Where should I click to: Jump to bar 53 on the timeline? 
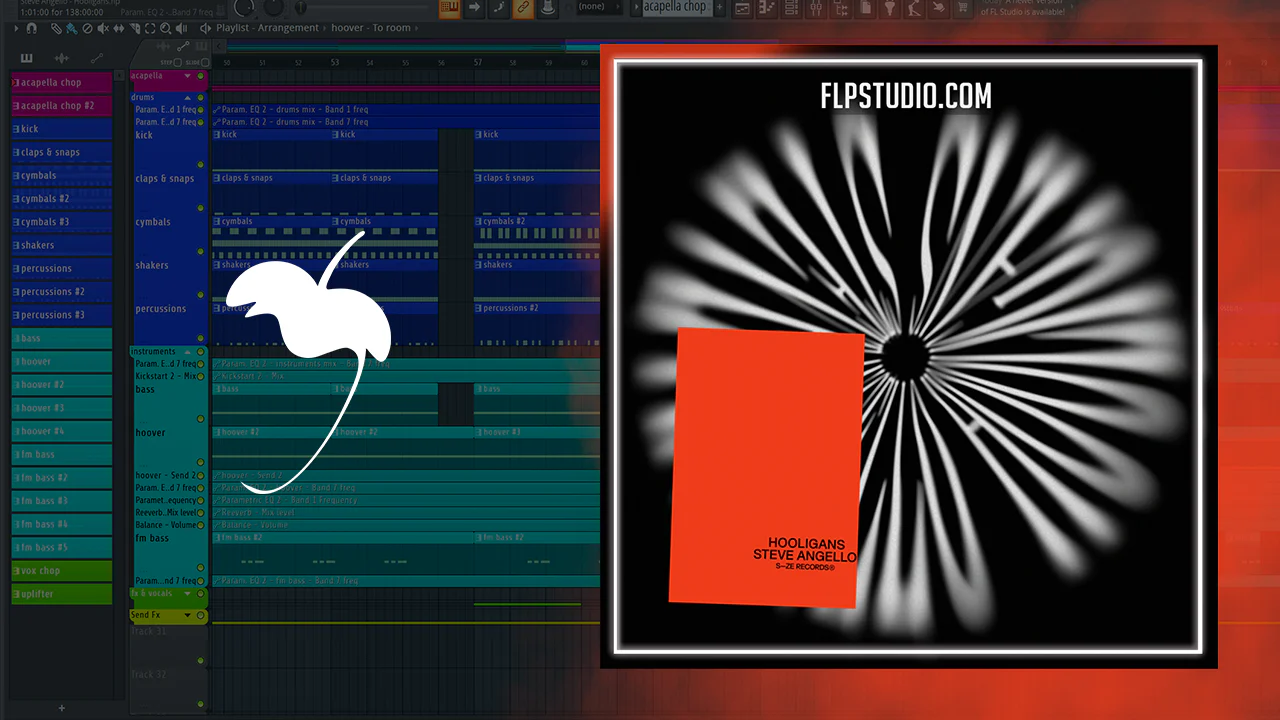(335, 62)
